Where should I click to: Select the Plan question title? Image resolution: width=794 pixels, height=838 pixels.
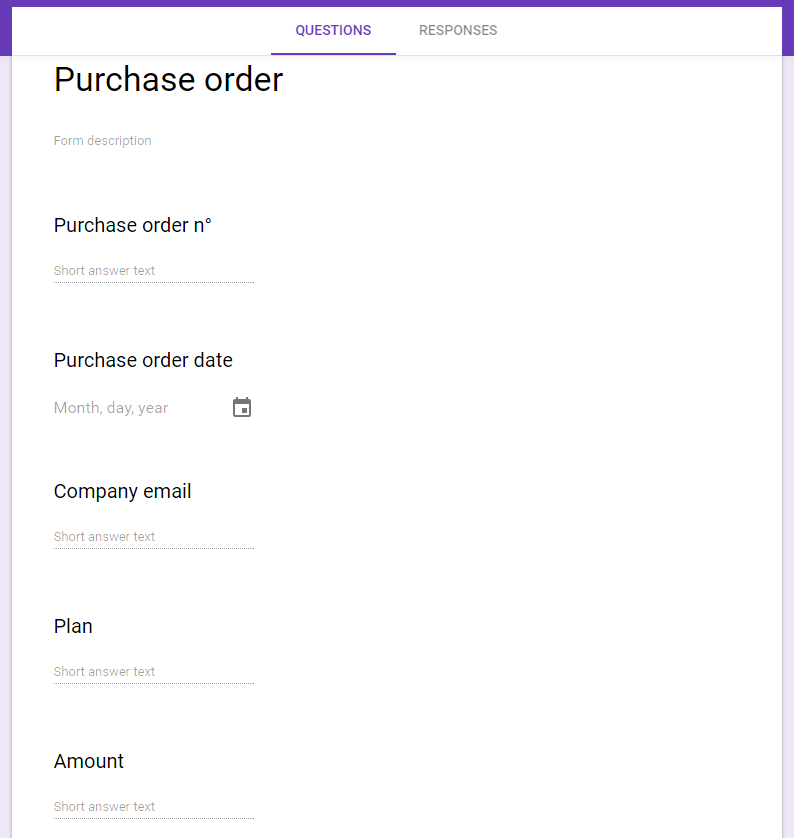73,626
